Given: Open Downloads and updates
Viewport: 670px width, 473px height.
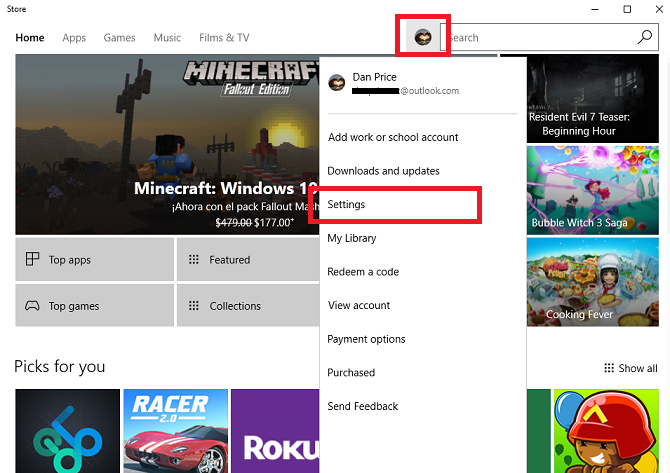Looking at the screenshot, I should [x=383, y=171].
